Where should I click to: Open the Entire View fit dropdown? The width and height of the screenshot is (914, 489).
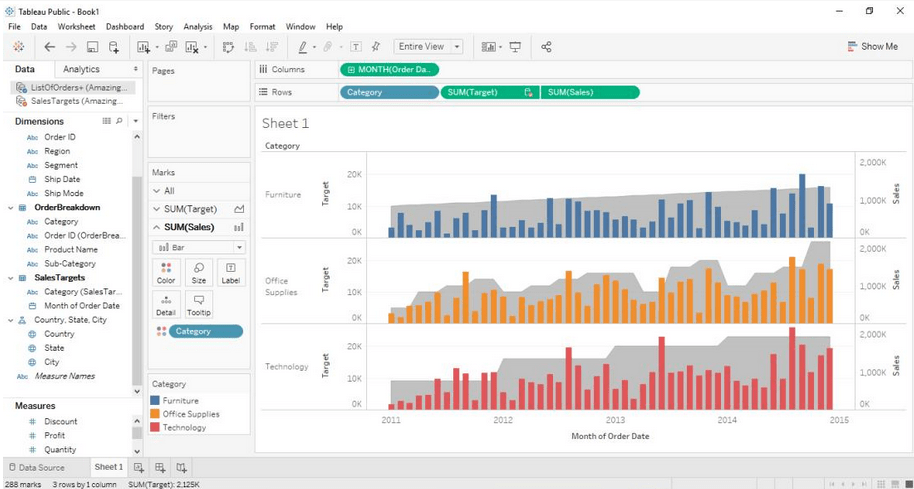click(428, 47)
